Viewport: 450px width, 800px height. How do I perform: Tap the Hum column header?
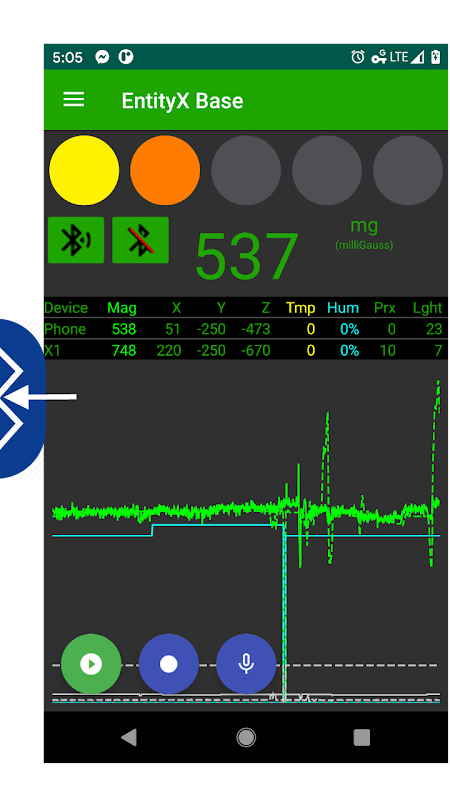tap(343, 308)
